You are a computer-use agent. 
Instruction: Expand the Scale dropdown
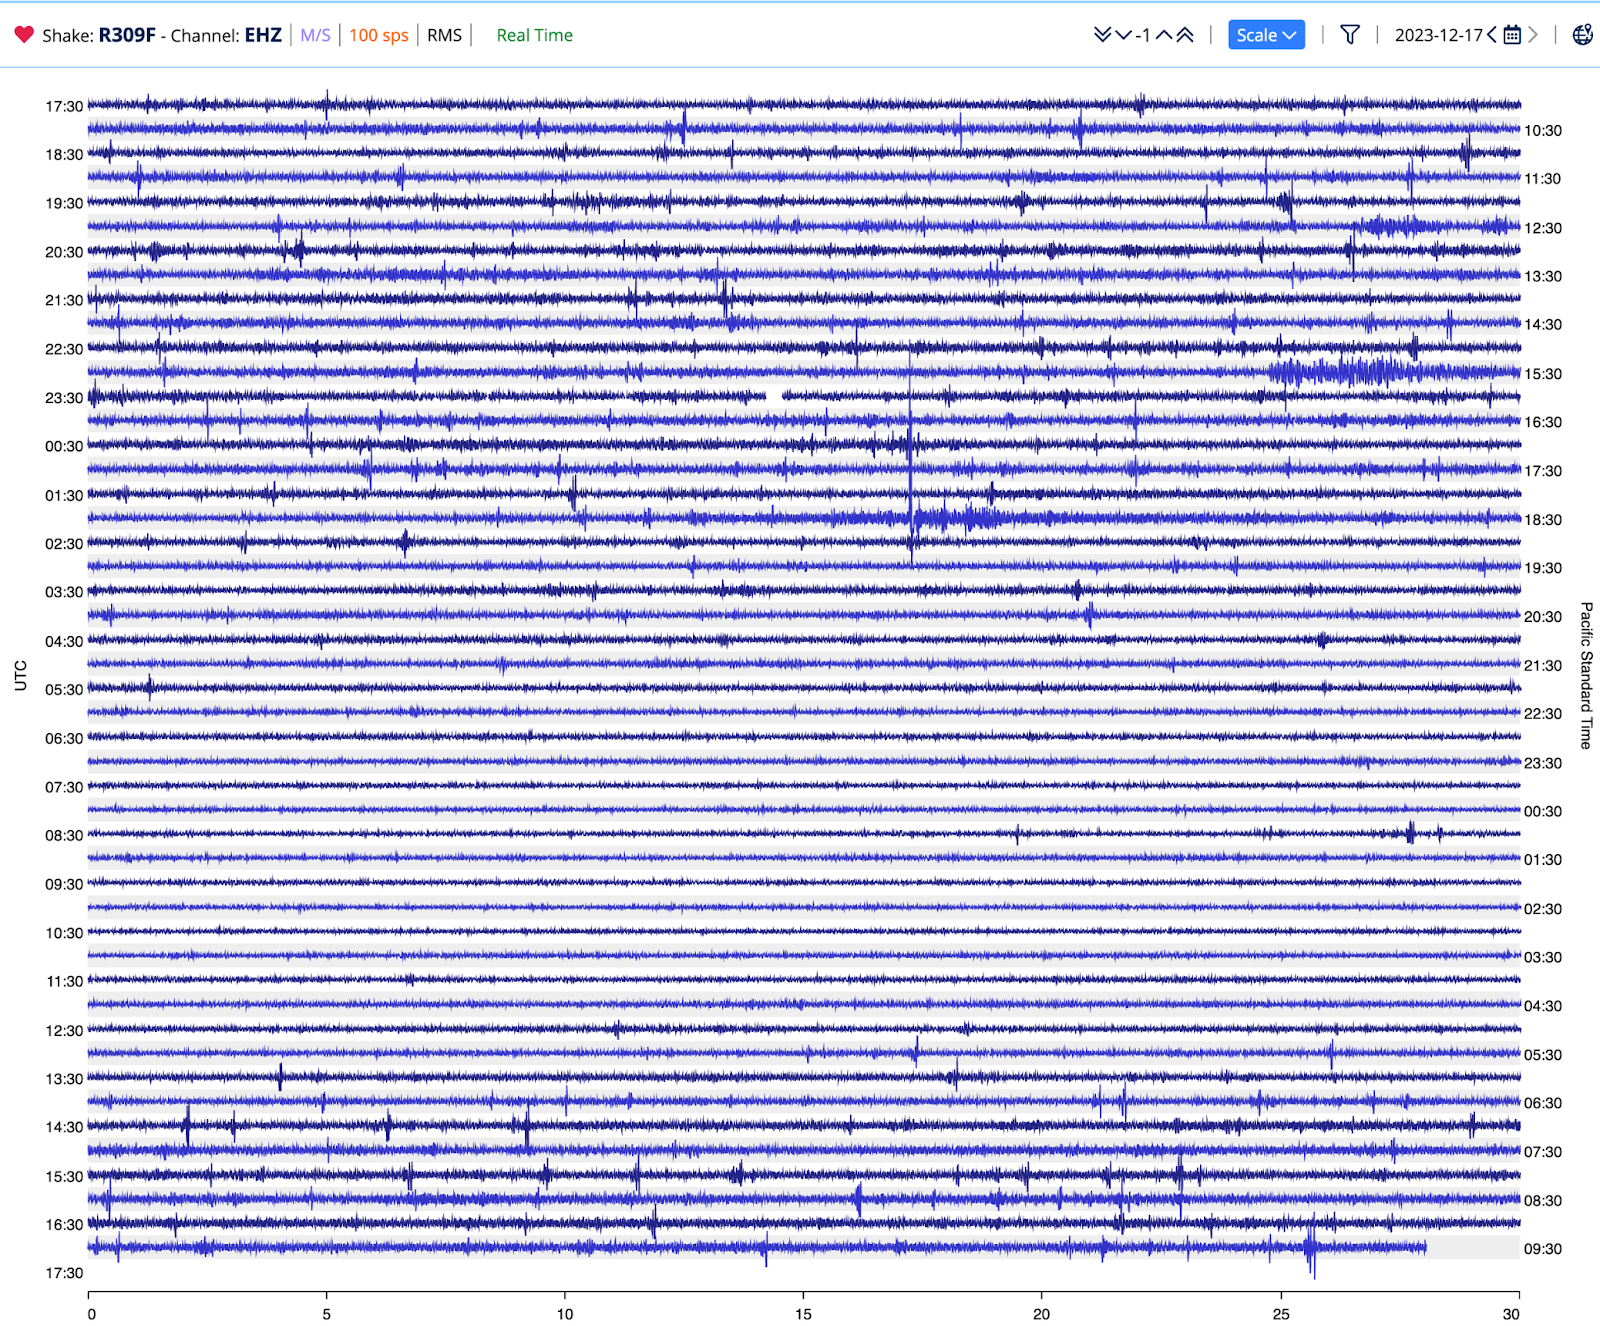tap(1265, 35)
